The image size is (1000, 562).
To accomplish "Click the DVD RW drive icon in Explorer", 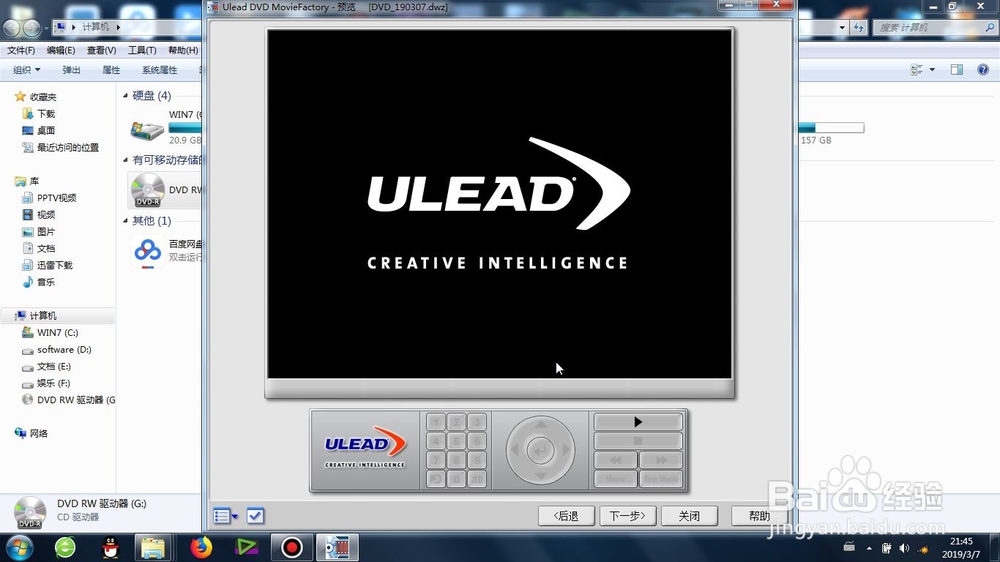I will [x=147, y=190].
